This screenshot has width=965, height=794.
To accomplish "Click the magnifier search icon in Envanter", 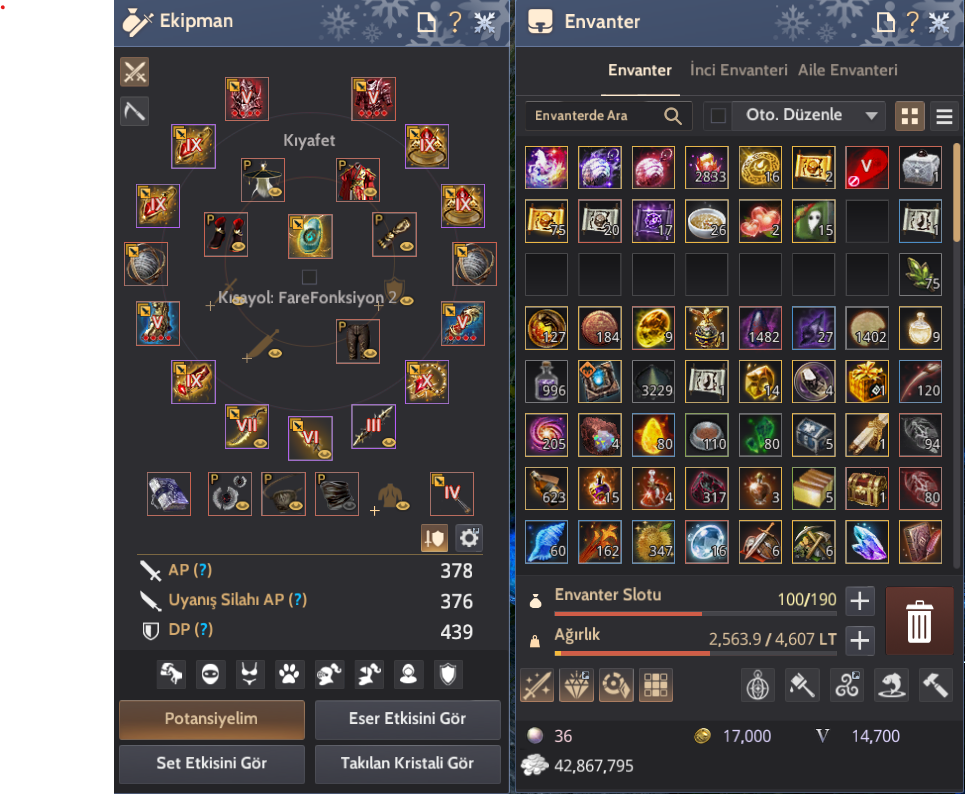I will 673,116.
